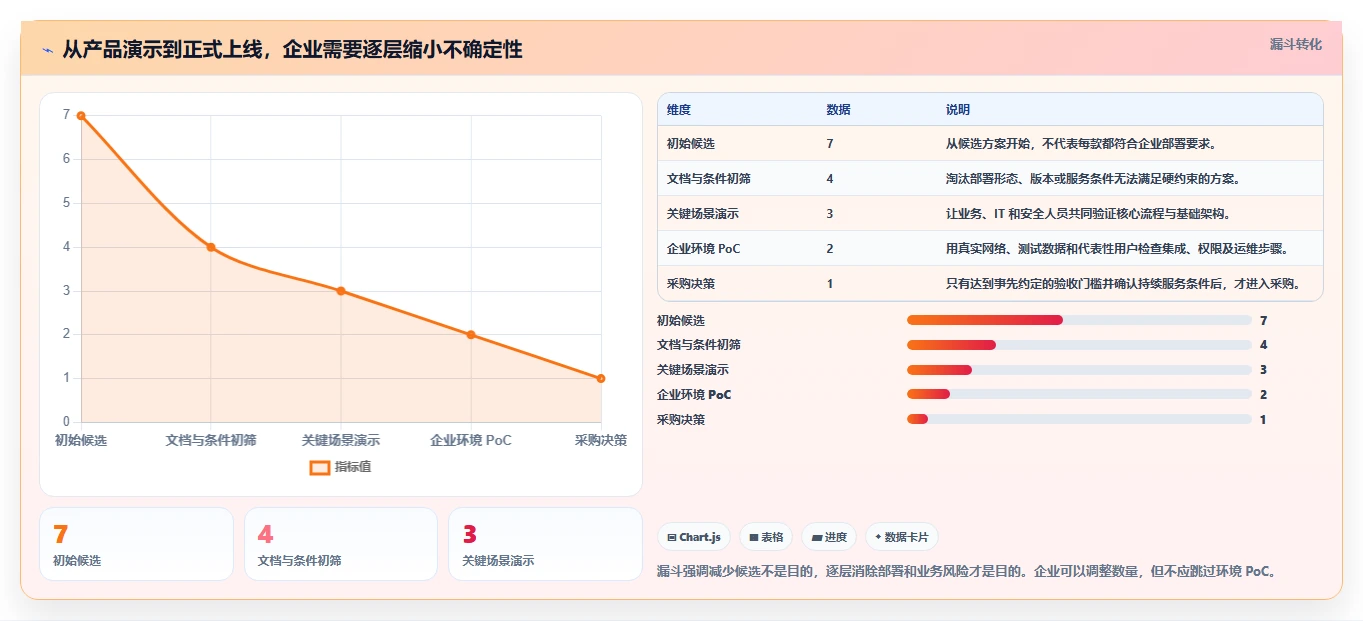This screenshot has width=1363, height=621.
Task: Click the stat card showing 7 初始候选
Action: point(136,544)
